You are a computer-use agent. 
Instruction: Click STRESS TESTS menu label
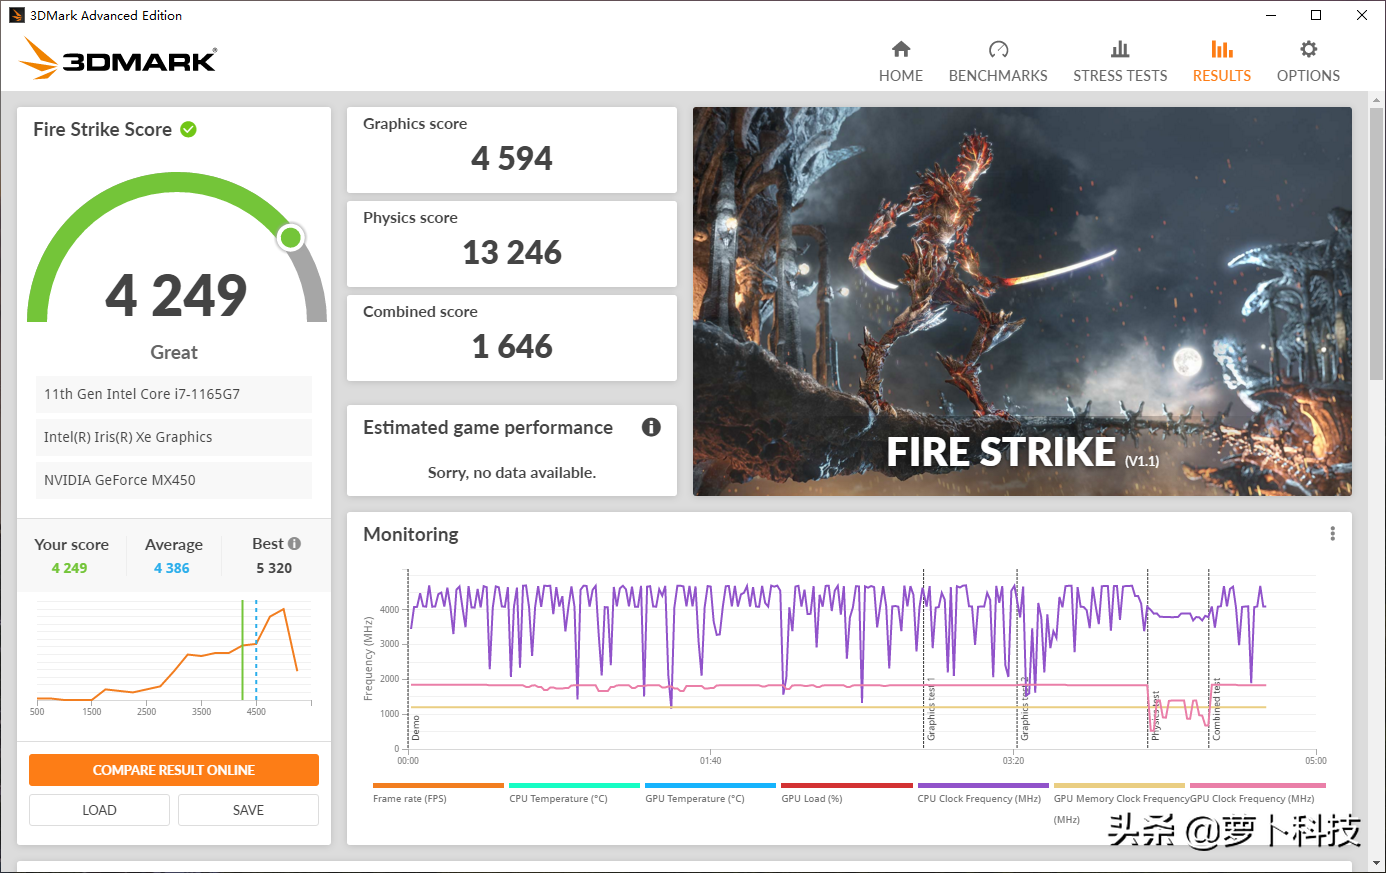point(1120,75)
